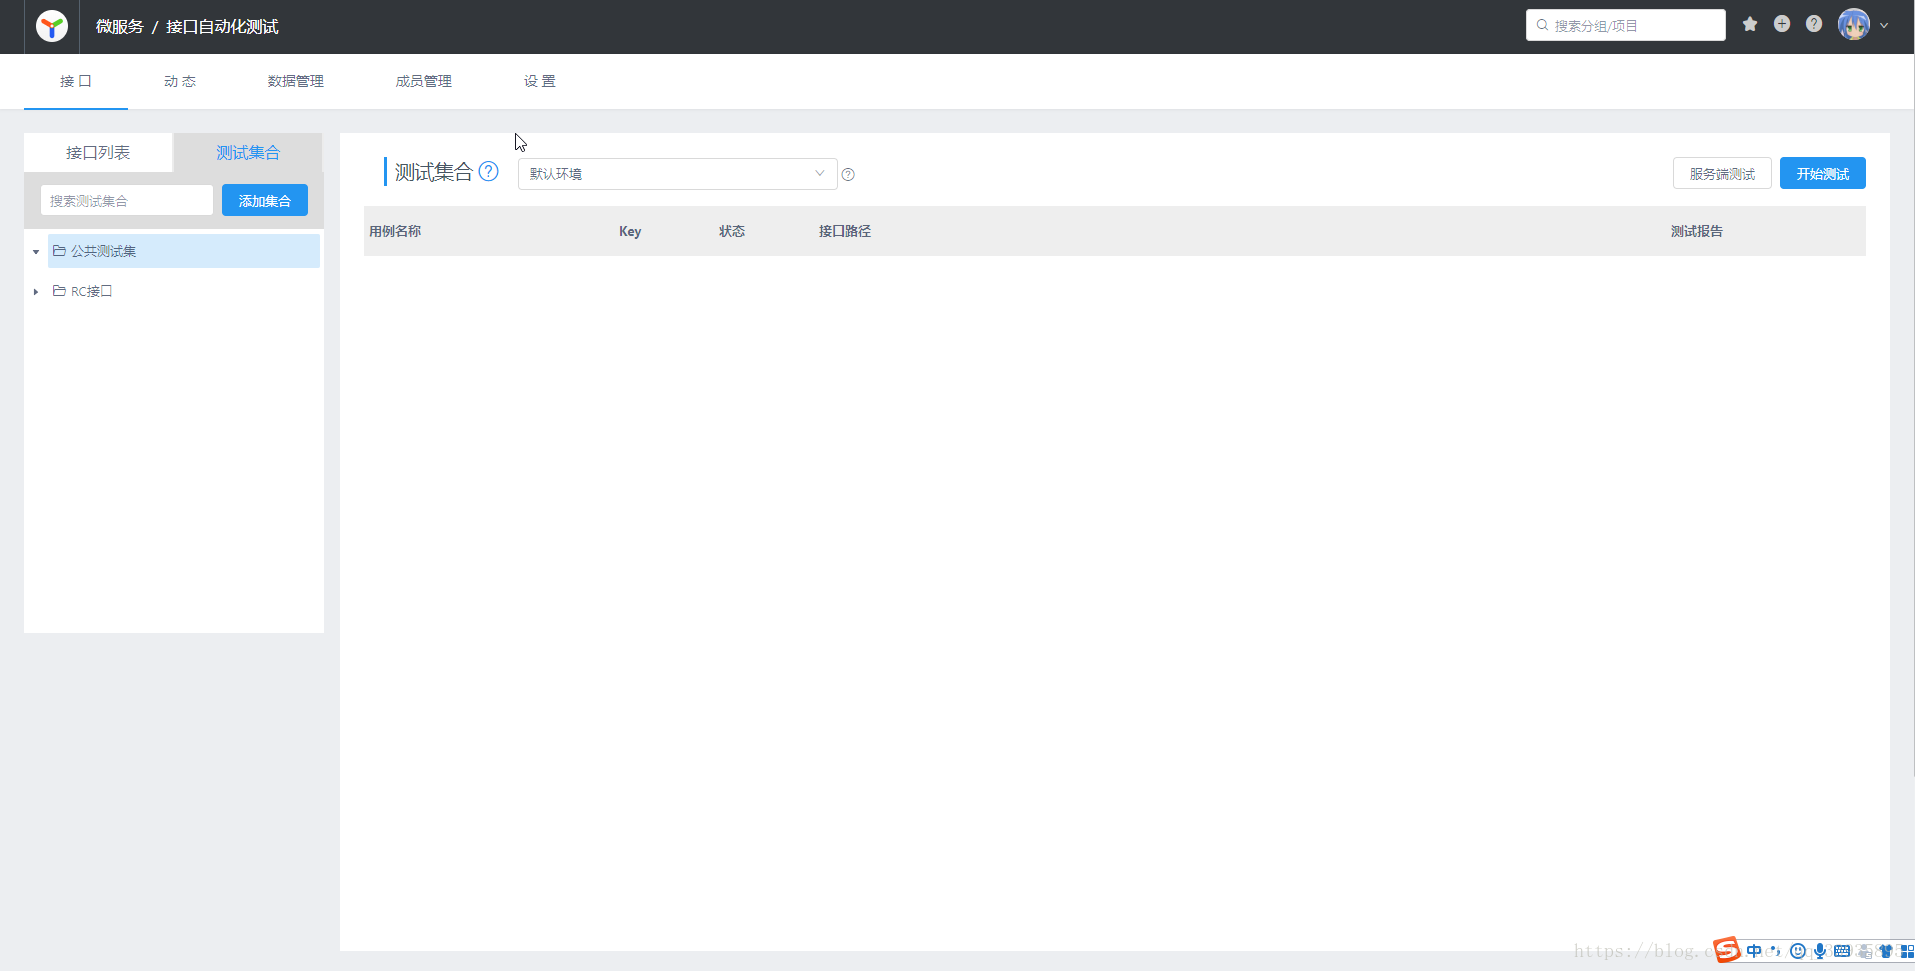
Task: Click the 添加集合 button
Action: pyautogui.click(x=265, y=200)
